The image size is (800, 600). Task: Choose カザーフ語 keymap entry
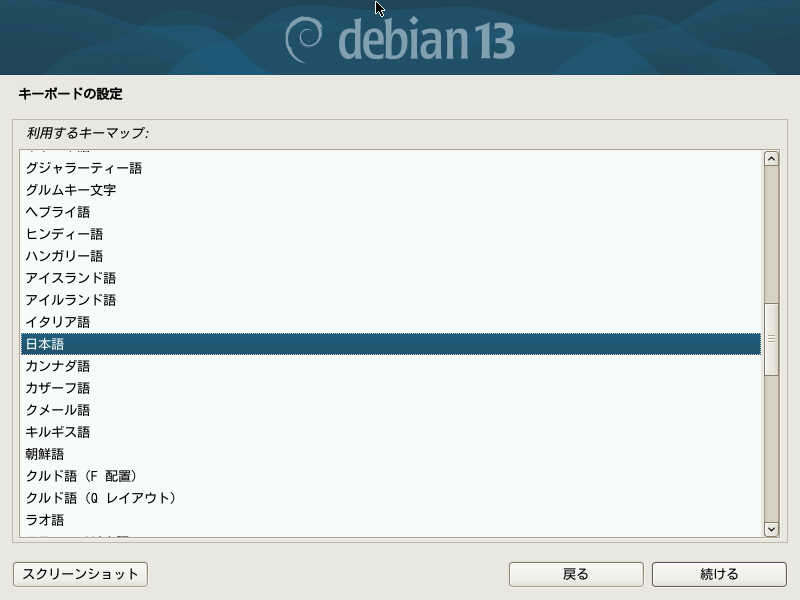(x=391, y=388)
